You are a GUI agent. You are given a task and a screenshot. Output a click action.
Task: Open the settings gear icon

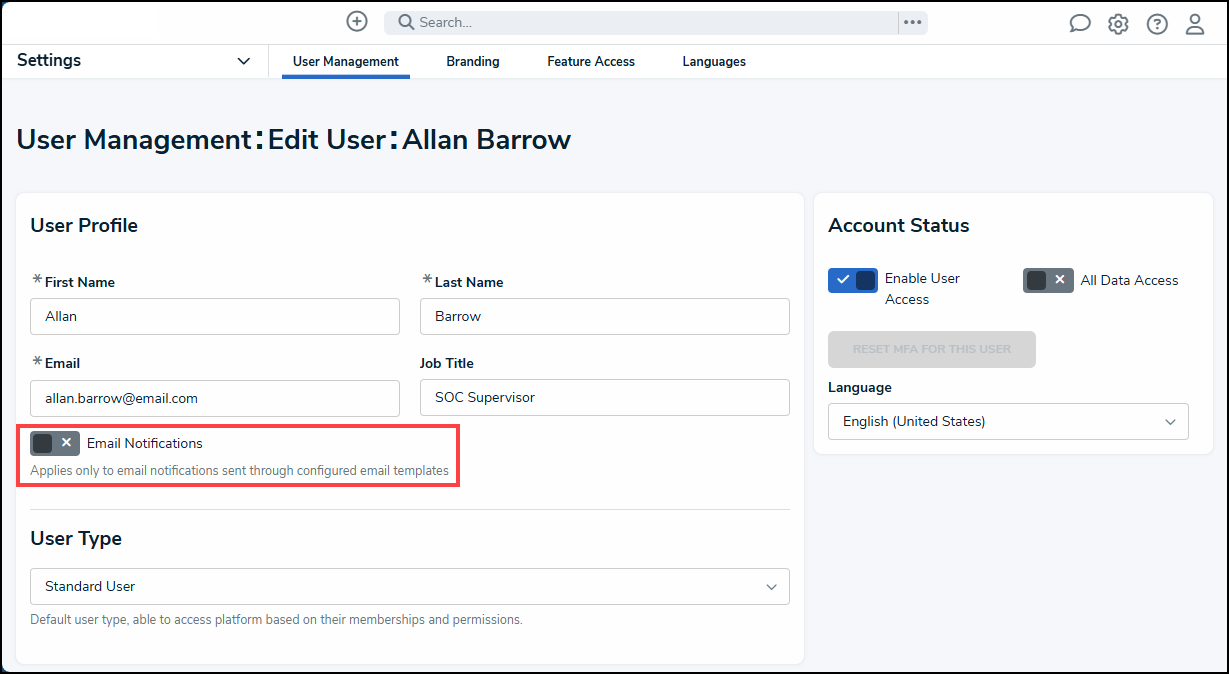pos(1118,24)
